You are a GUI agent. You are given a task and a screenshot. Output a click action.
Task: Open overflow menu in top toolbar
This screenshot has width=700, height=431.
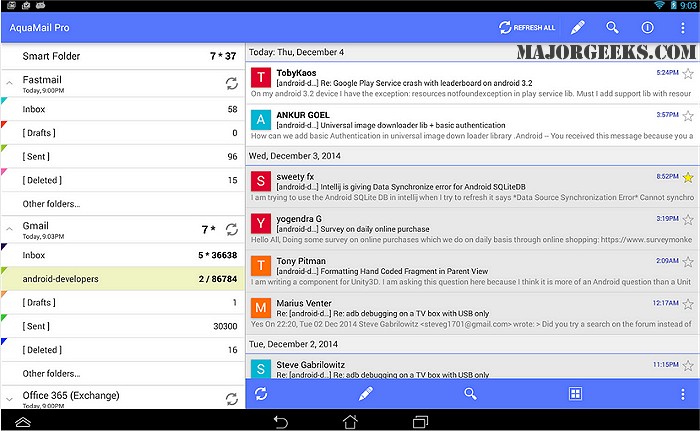click(683, 28)
